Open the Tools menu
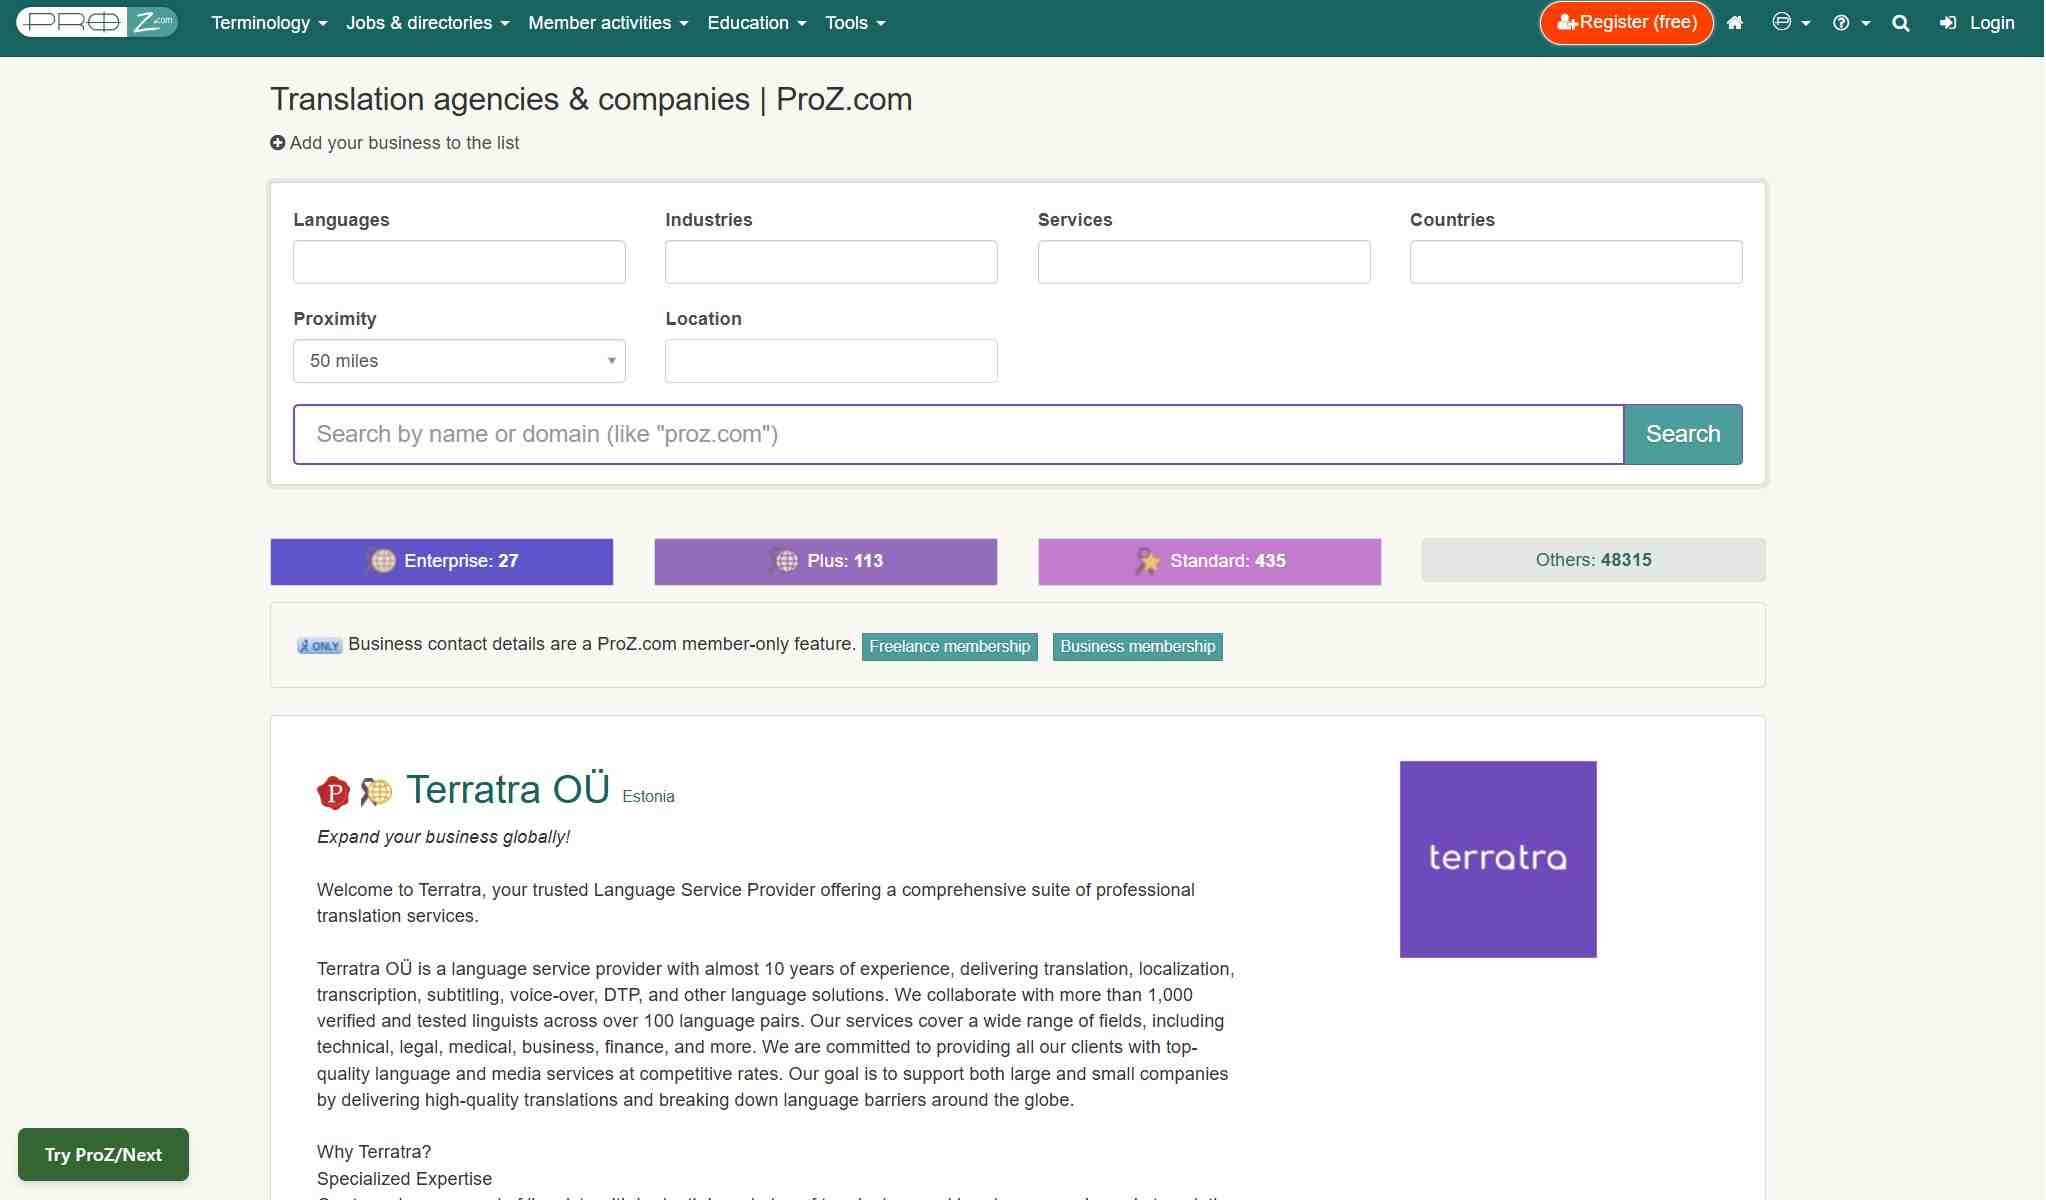 pyautogui.click(x=855, y=23)
